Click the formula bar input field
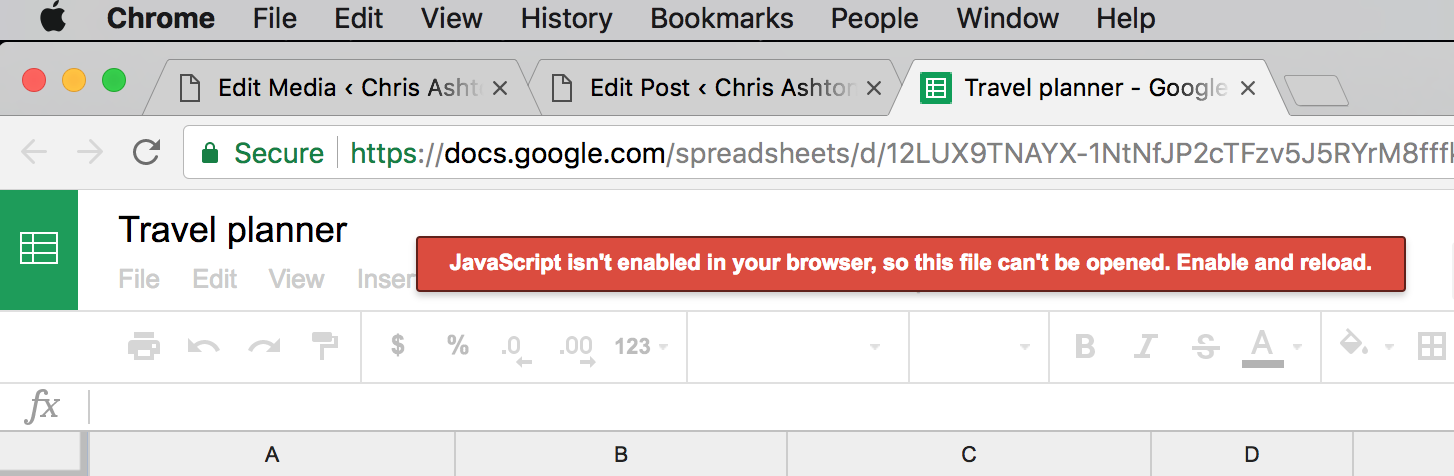This screenshot has height=476, width=1454. coord(770,407)
